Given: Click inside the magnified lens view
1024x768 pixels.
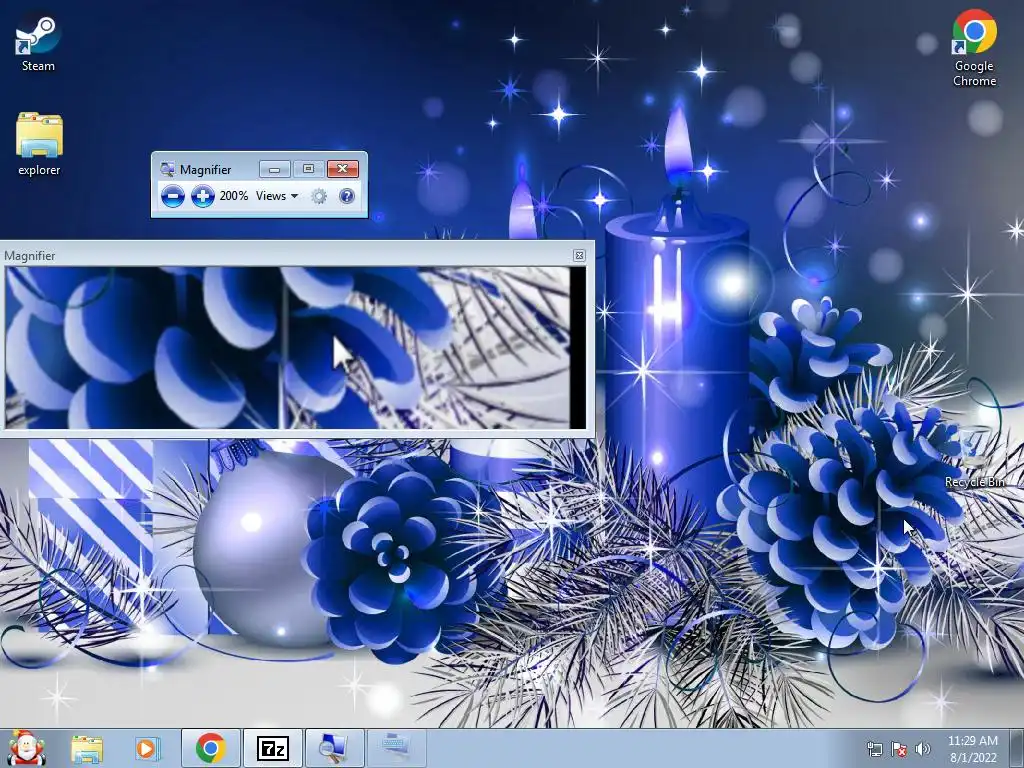Looking at the screenshot, I should [x=295, y=347].
